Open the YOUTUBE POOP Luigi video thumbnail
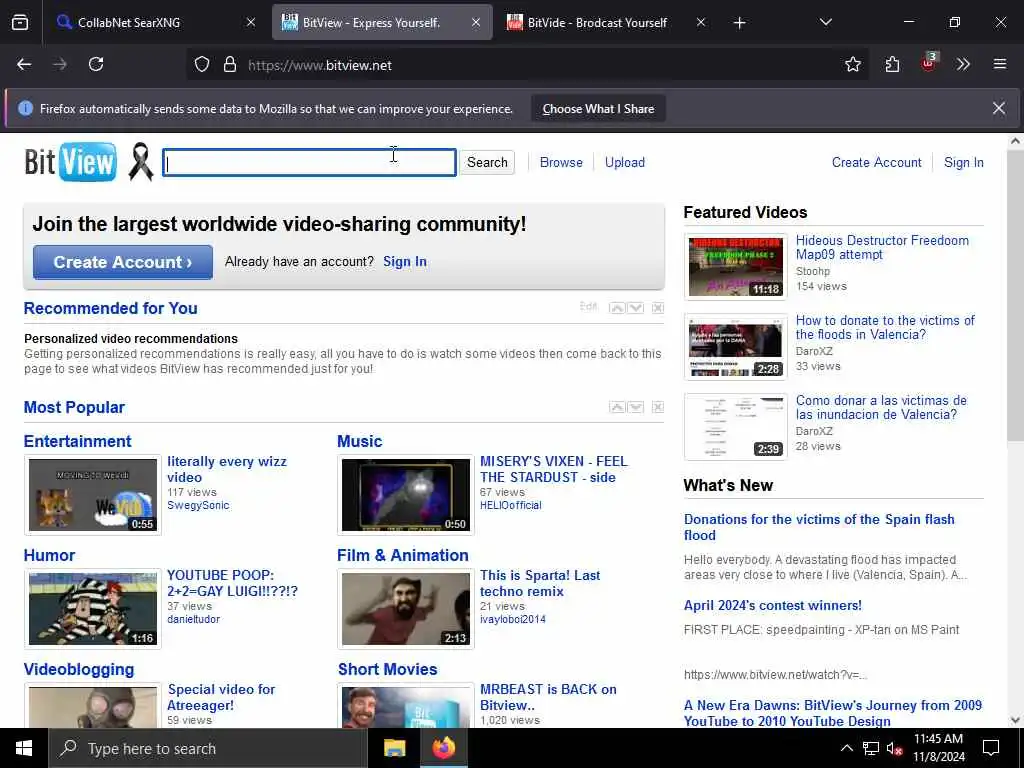This screenshot has height=768, width=1024. pos(93,609)
